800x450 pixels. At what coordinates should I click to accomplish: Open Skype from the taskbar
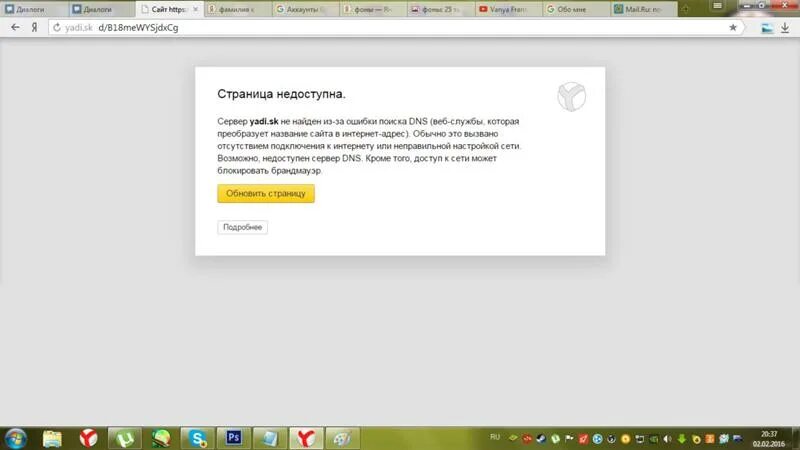pyautogui.click(x=197, y=439)
